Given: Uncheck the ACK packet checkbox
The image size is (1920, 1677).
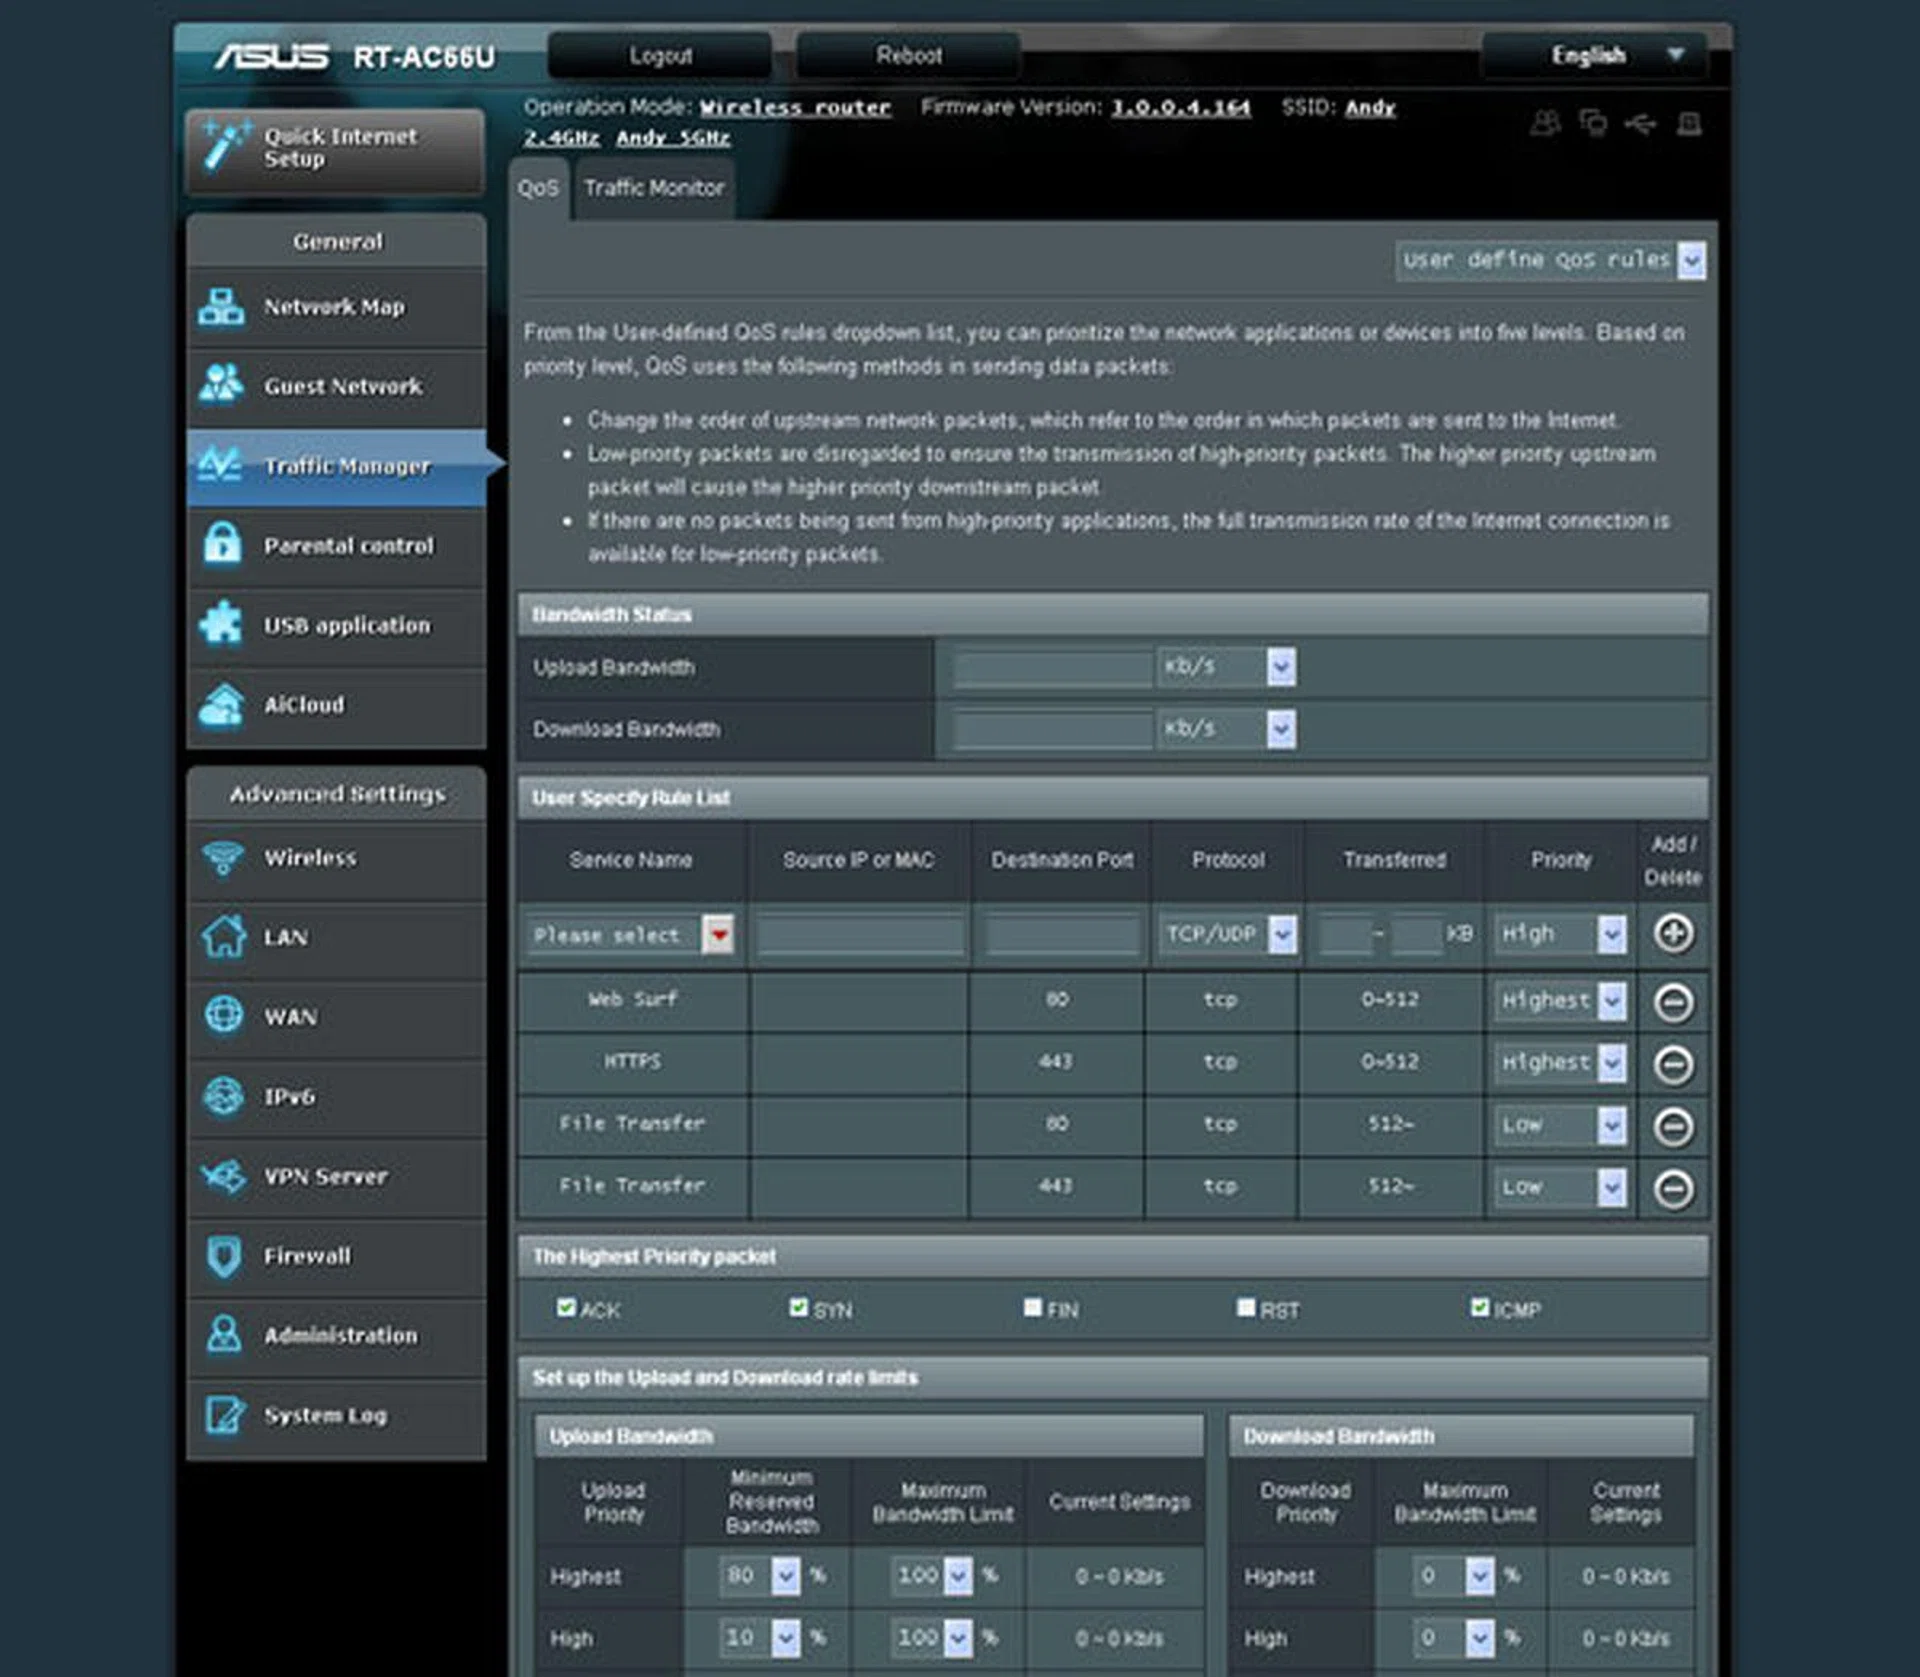Looking at the screenshot, I should (x=566, y=1308).
